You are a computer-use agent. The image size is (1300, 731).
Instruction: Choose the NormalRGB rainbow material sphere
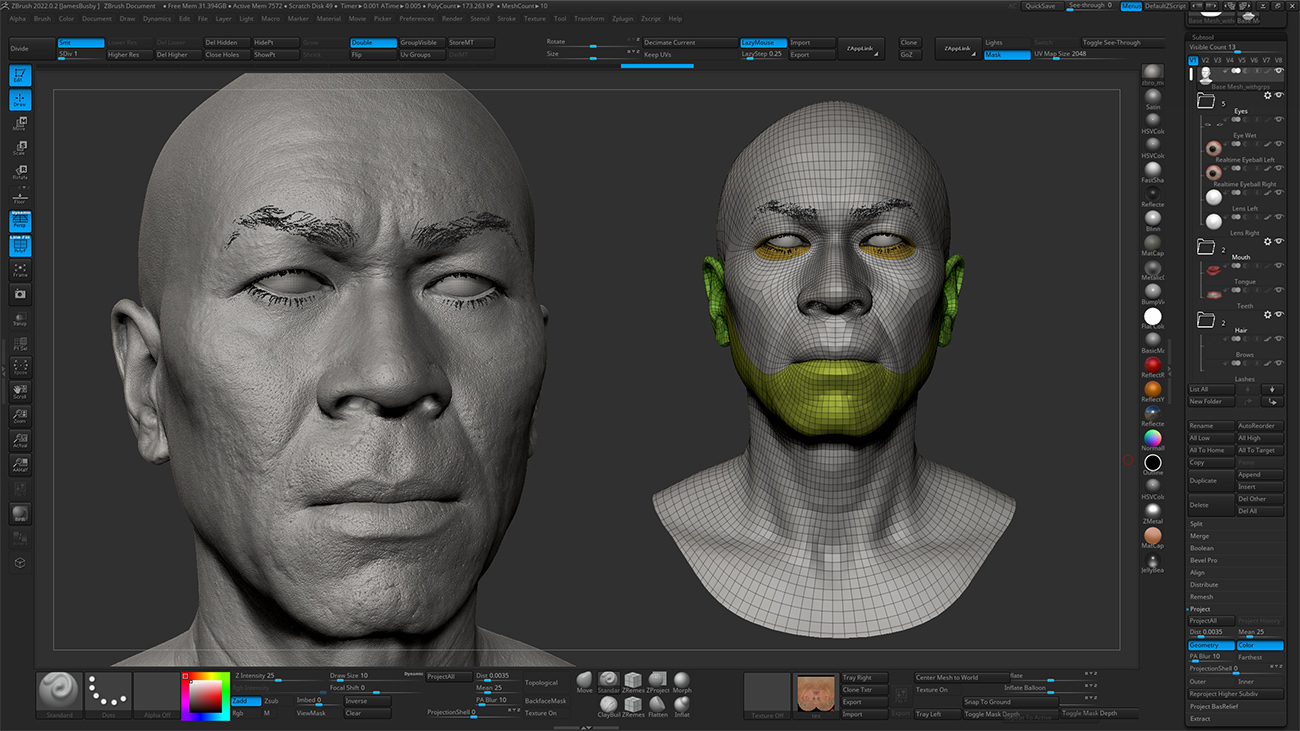1153,438
